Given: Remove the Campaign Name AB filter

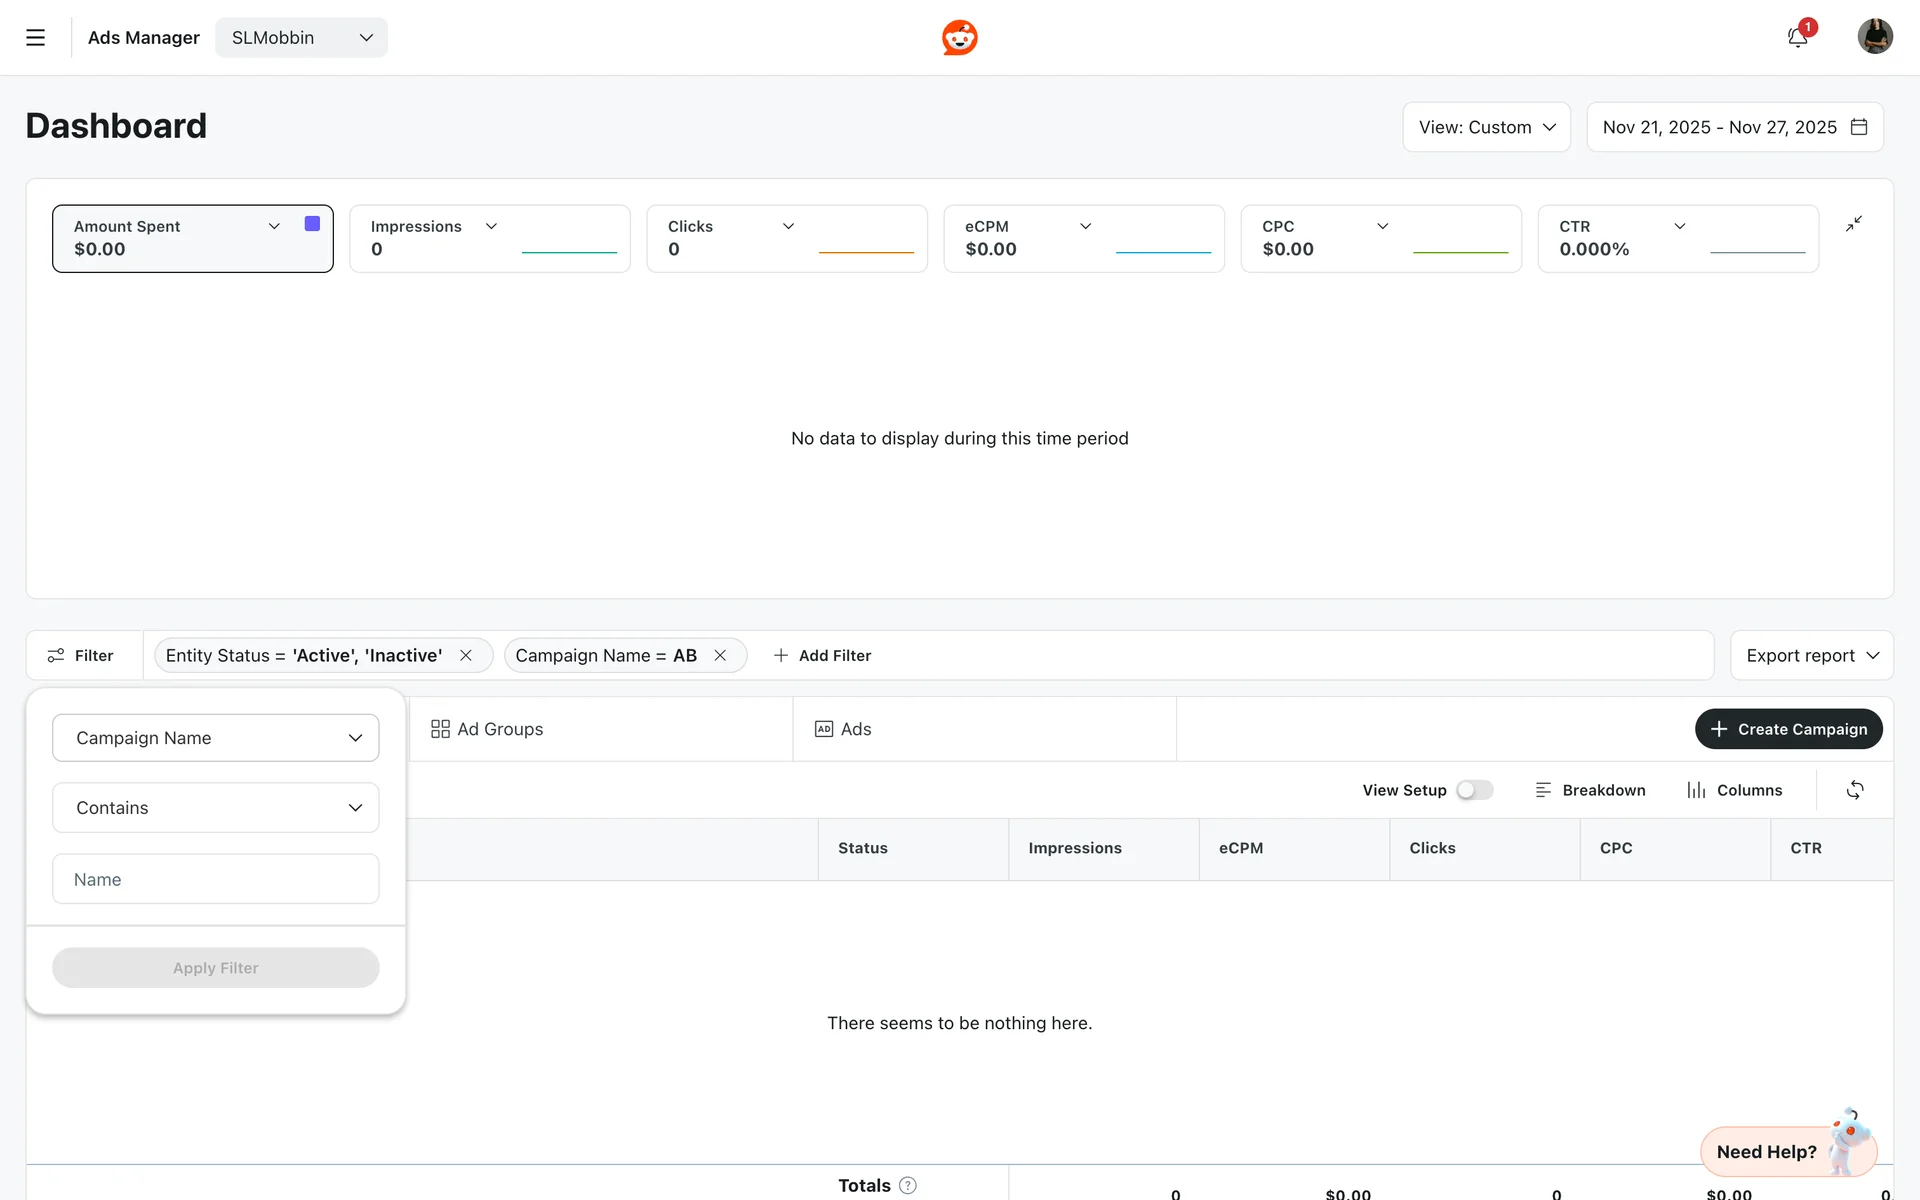Looking at the screenshot, I should pyautogui.click(x=720, y=655).
